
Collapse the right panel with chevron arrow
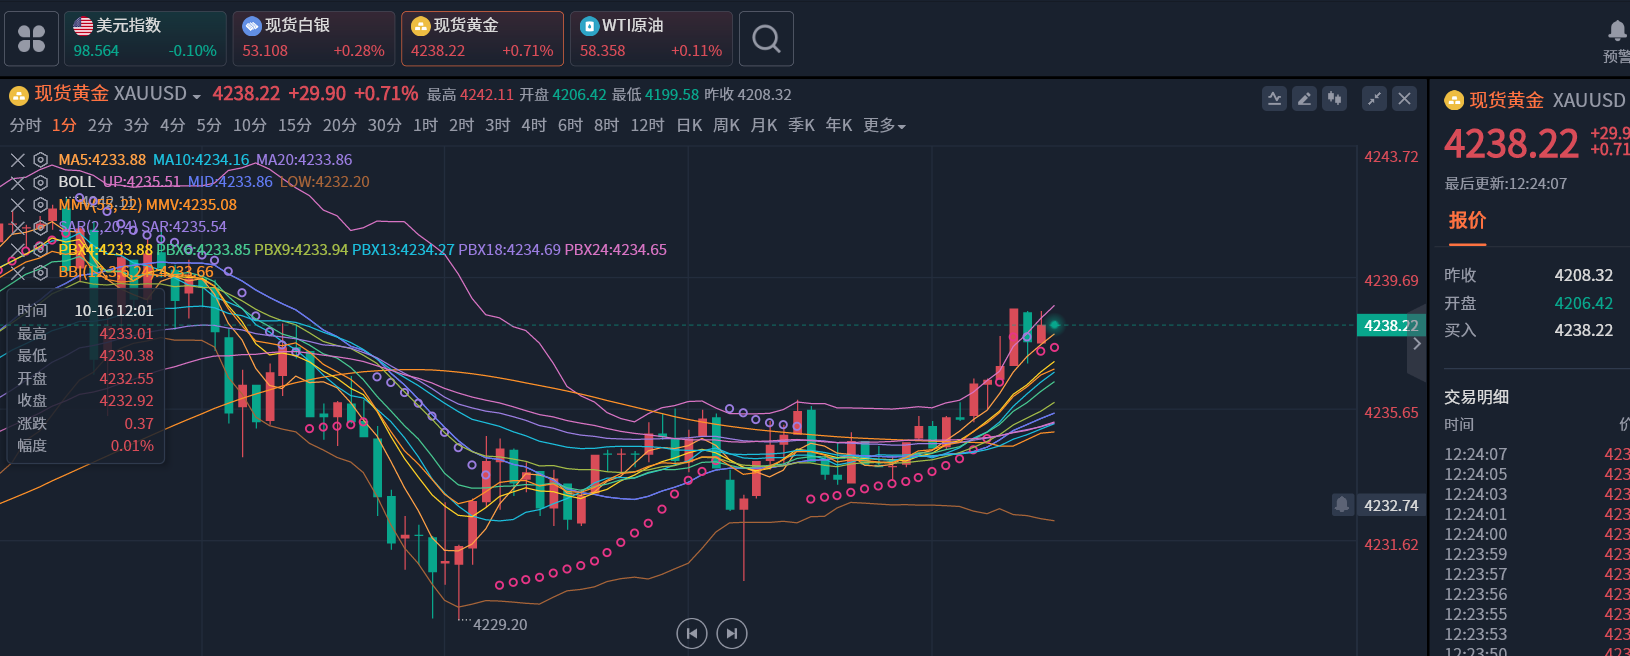1416,343
